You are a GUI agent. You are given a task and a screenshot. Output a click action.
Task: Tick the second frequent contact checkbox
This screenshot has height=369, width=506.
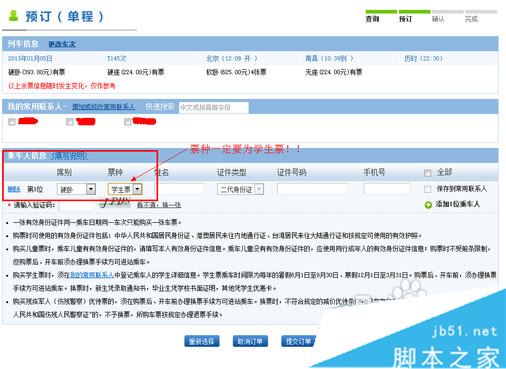(70, 122)
